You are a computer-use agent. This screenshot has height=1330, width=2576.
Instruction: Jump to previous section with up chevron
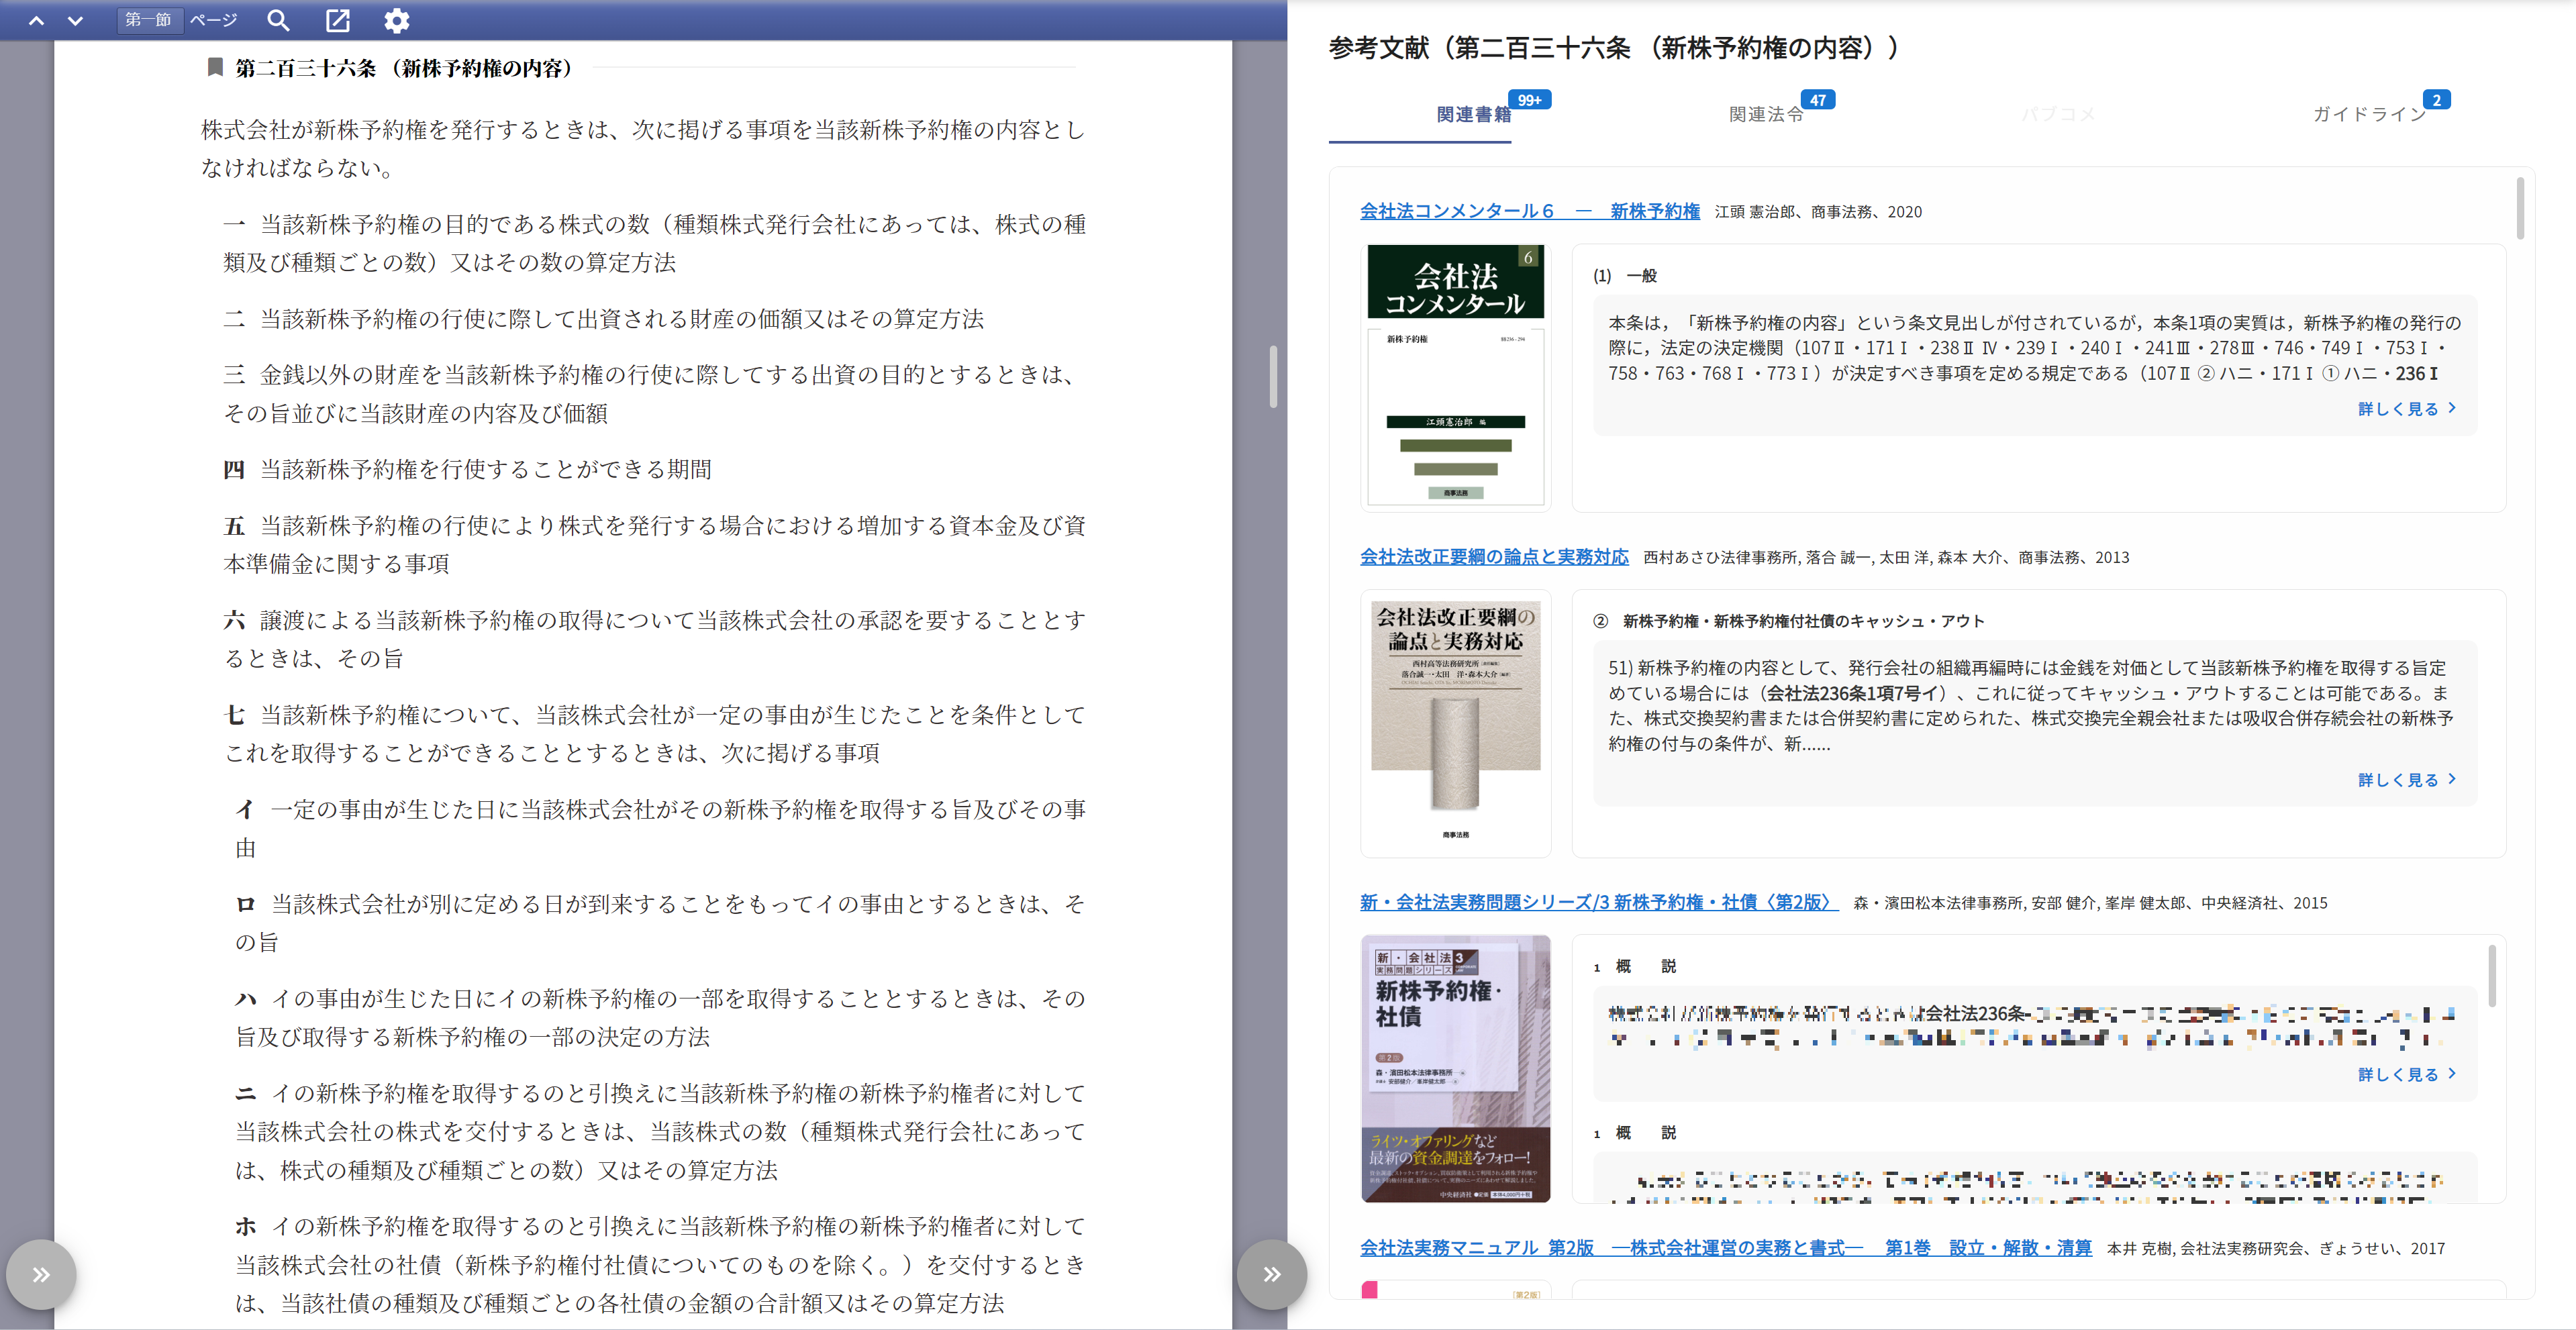tap(37, 20)
